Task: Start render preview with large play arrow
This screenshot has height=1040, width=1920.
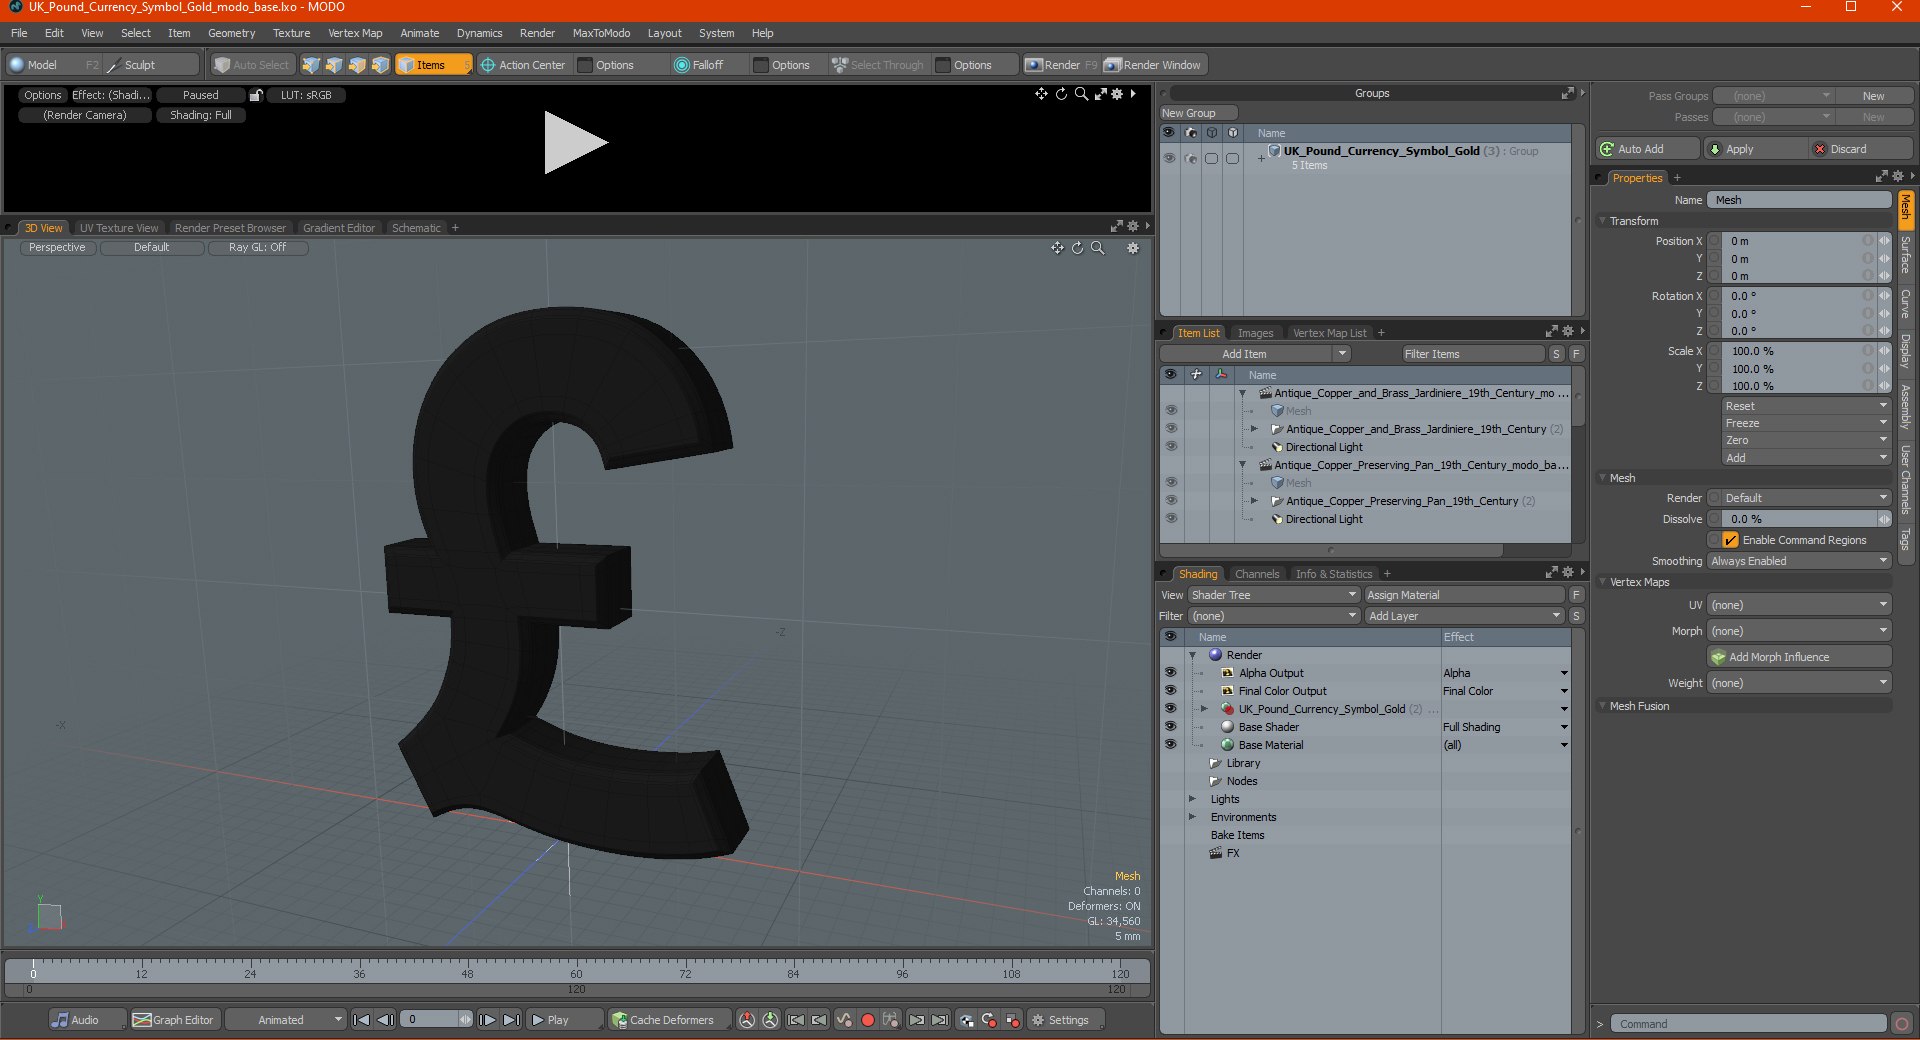Action: click(575, 143)
